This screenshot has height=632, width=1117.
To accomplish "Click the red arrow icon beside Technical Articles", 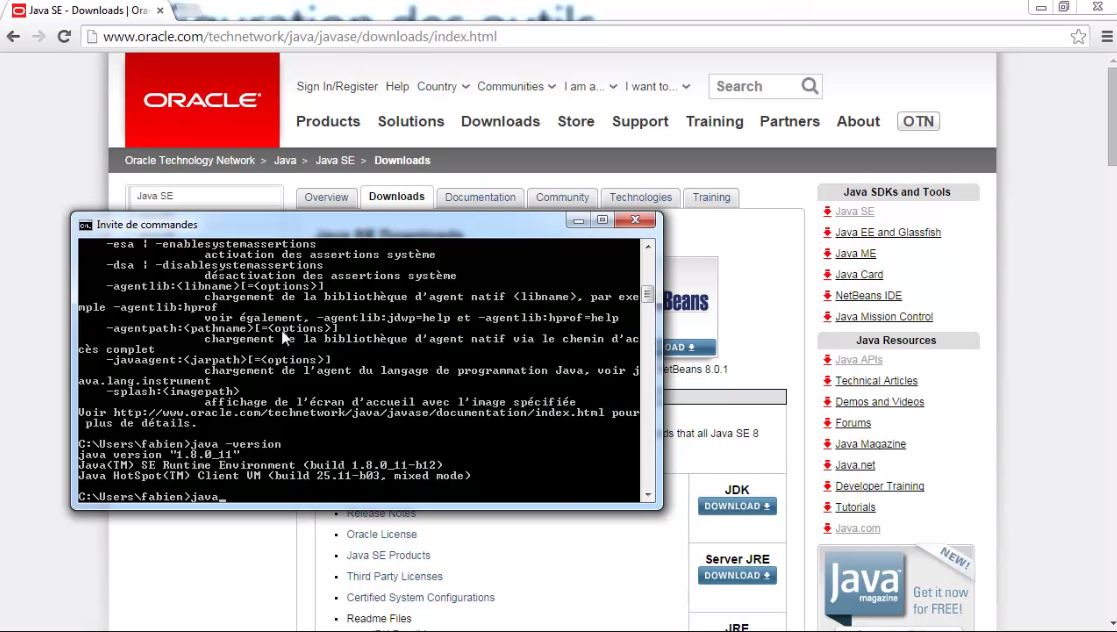I will (827, 381).
